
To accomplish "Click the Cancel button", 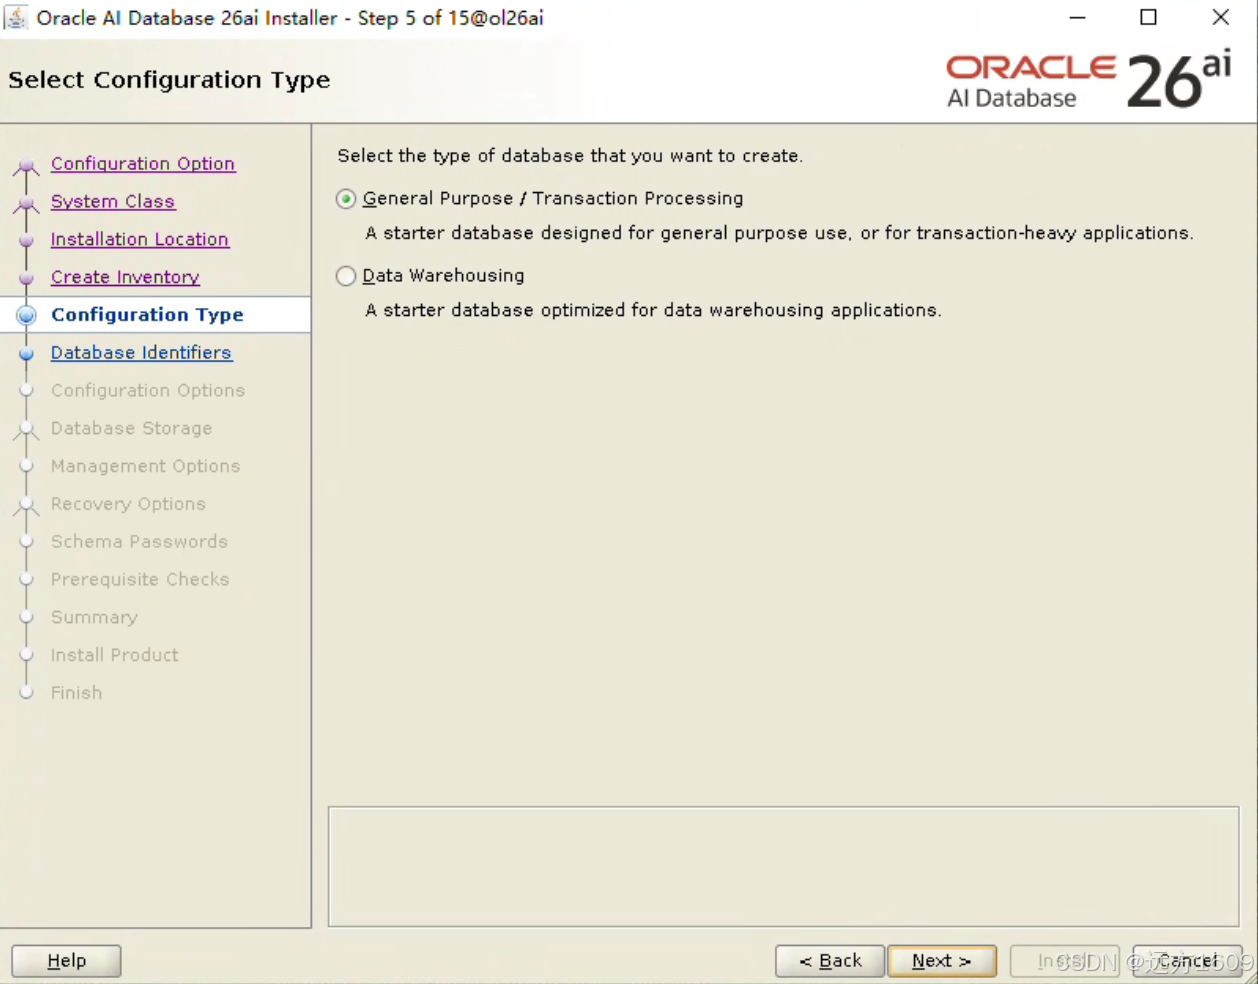I will pos(1188,961).
